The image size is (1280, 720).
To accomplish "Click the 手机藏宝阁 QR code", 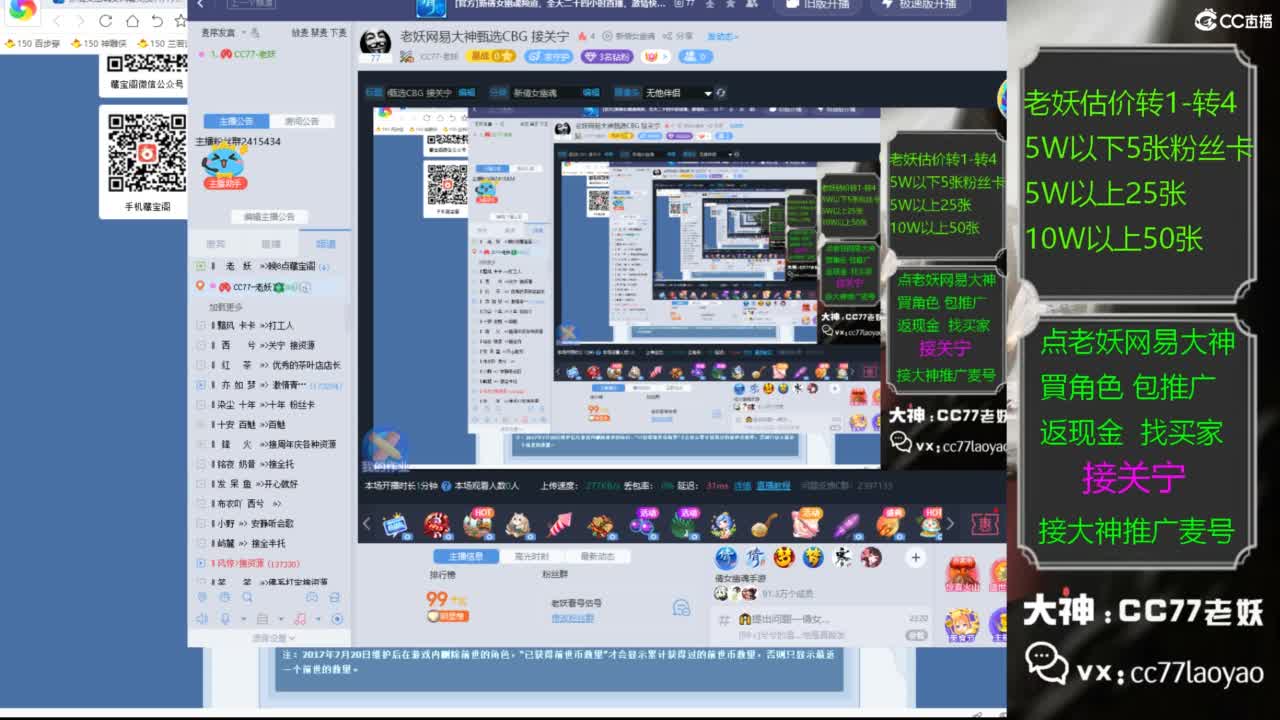I will pos(147,152).
